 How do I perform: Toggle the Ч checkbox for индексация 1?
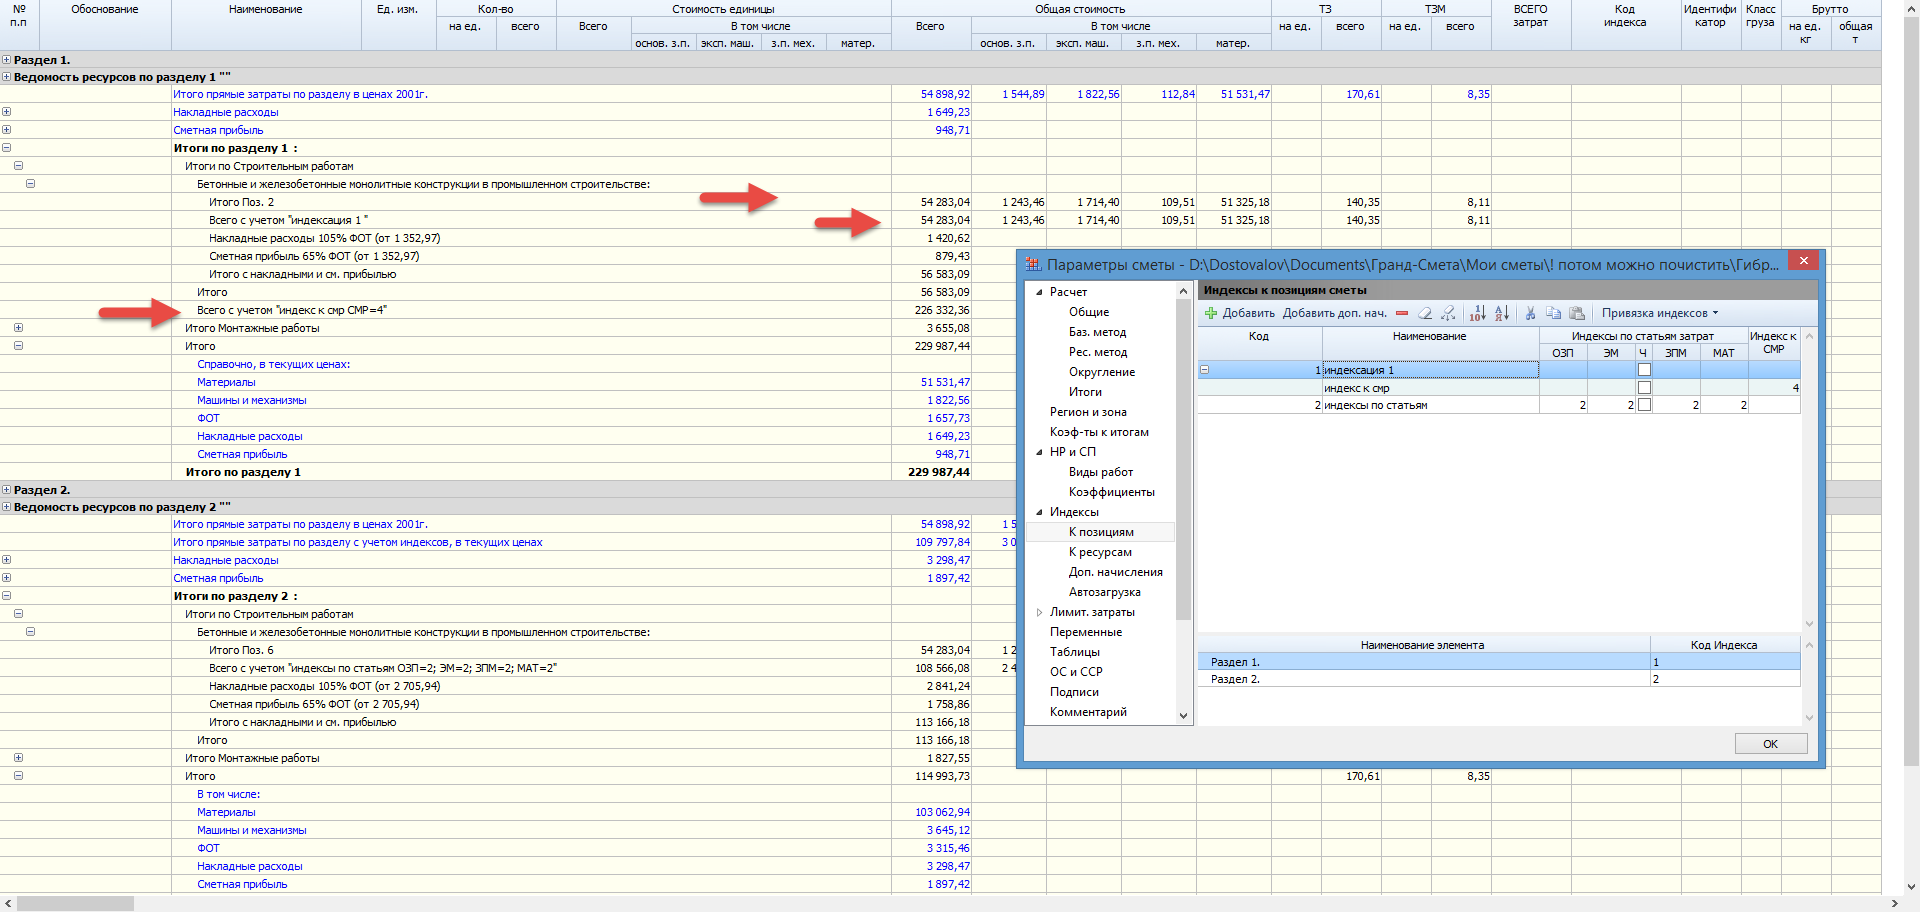(x=1644, y=370)
